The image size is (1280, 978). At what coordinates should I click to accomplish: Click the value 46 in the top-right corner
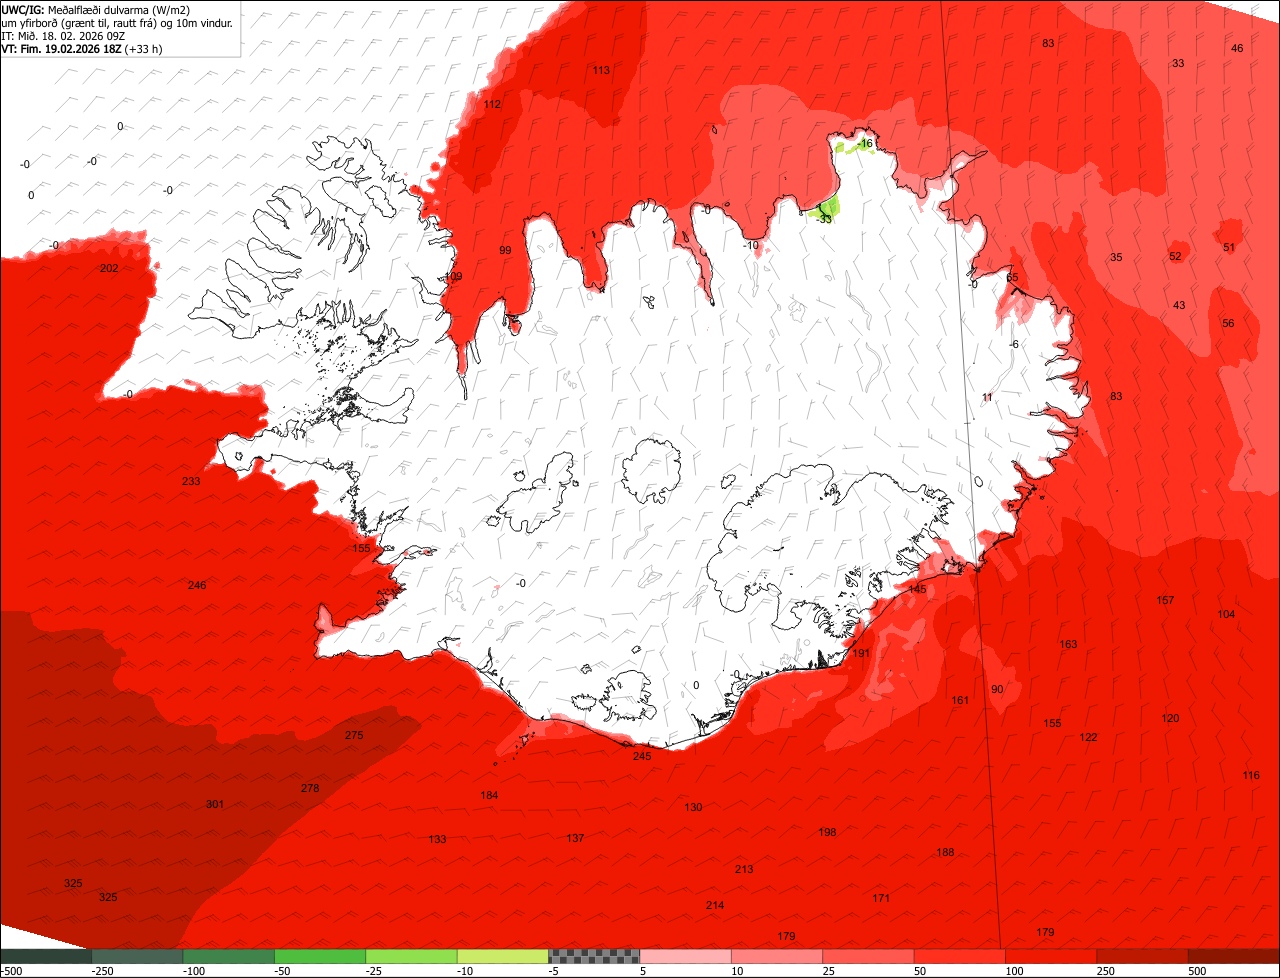pyautogui.click(x=1237, y=48)
